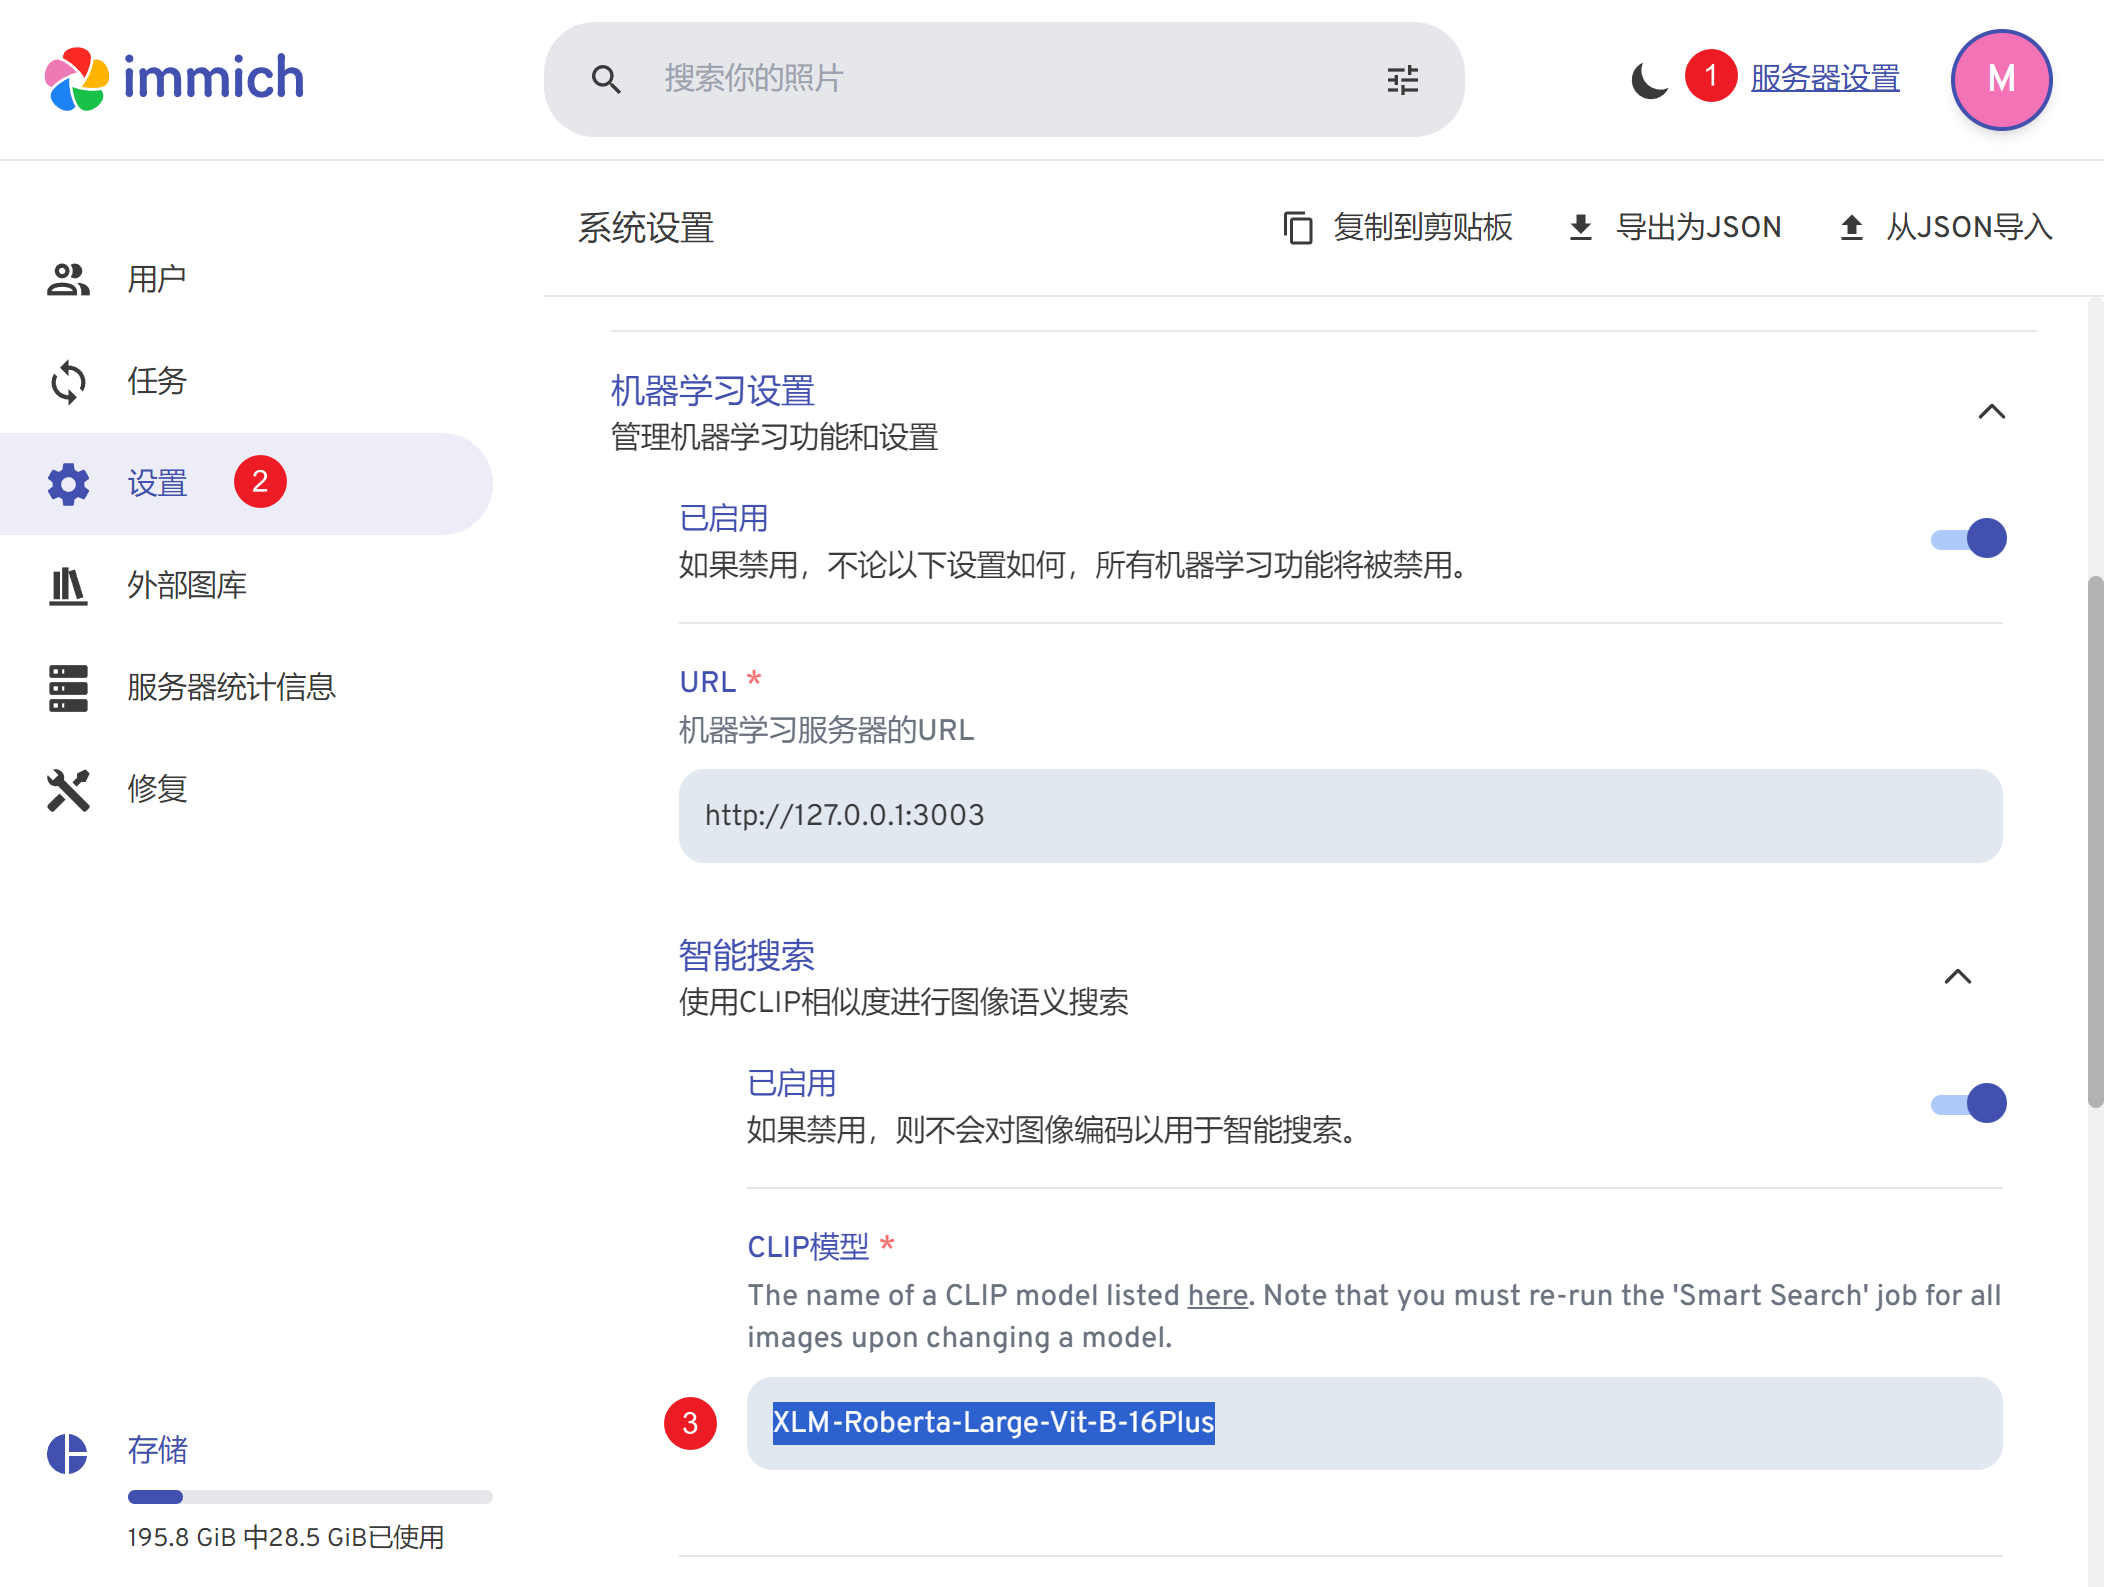Open the 'here' CLIP model list link
This screenshot has height=1587, width=2104.
click(x=1217, y=1296)
